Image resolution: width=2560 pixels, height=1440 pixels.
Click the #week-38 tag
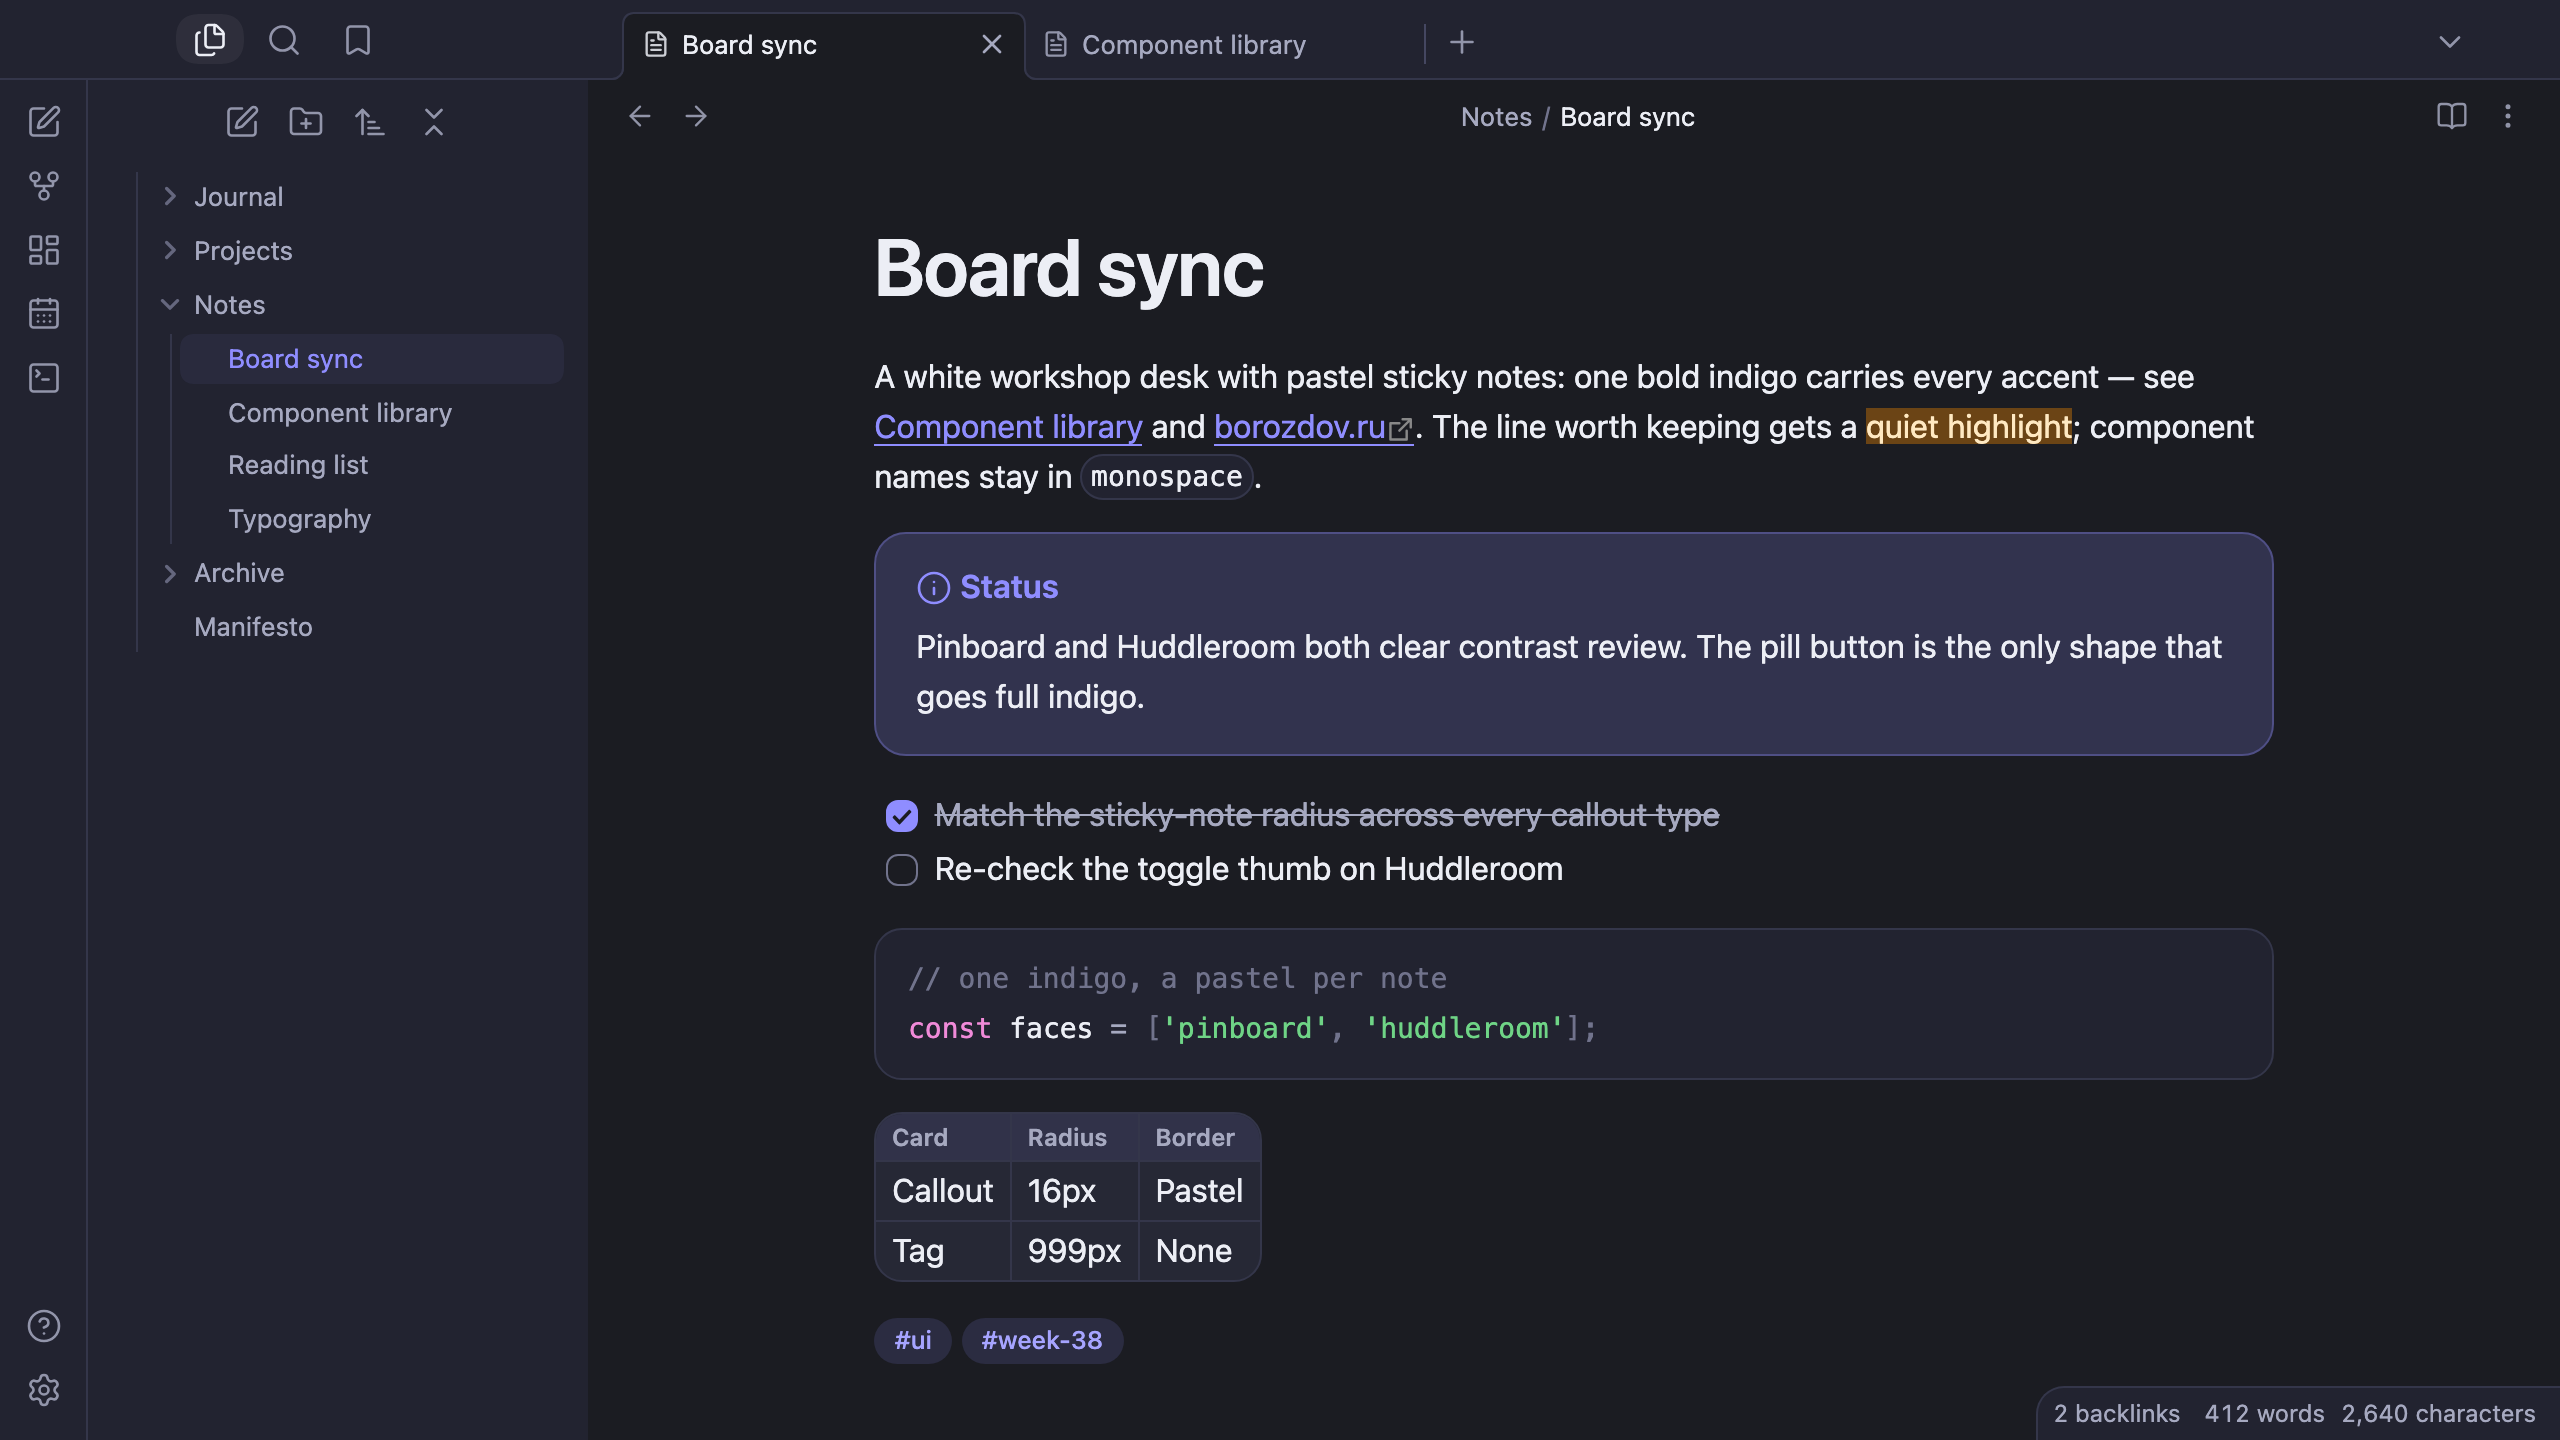click(1042, 1340)
